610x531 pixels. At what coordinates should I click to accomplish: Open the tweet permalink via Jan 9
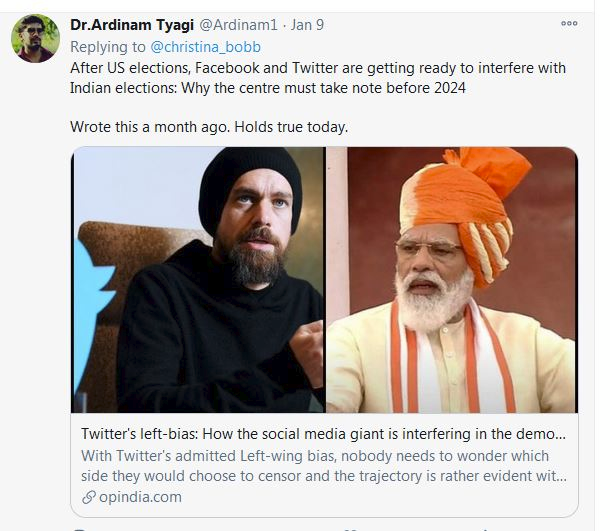click(x=307, y=25)
